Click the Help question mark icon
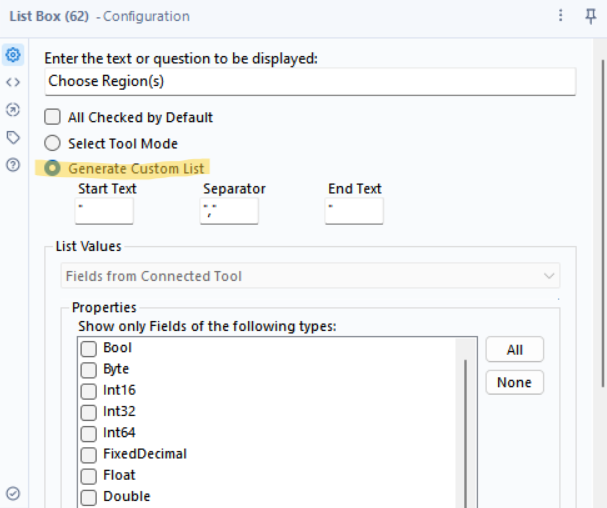This screenshot has width=607, height=508. (x=13, y=165)
